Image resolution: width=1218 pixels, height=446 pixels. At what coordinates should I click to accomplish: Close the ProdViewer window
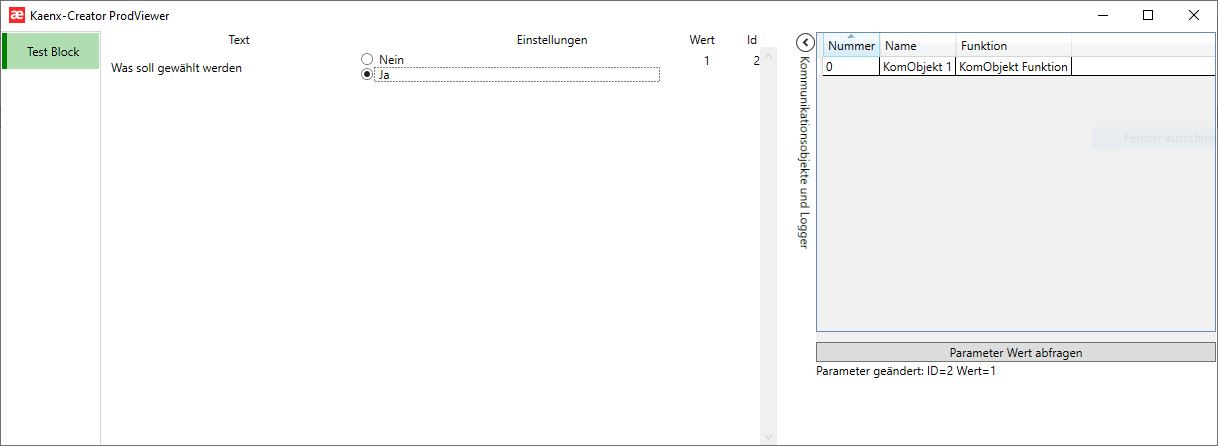coord(1194,15)
